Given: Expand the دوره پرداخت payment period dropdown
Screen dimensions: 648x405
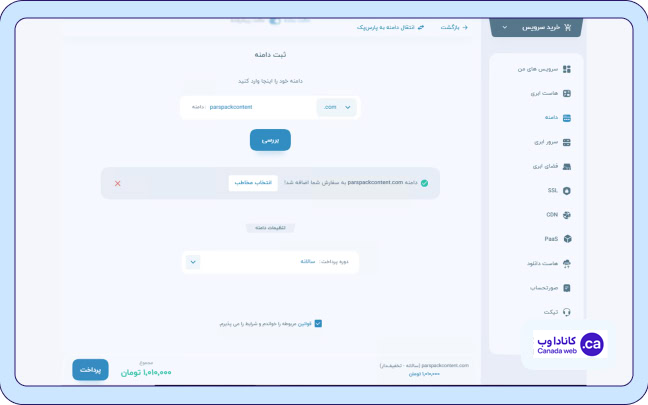Looking at the screenshot, I should (x=193, y=261).
